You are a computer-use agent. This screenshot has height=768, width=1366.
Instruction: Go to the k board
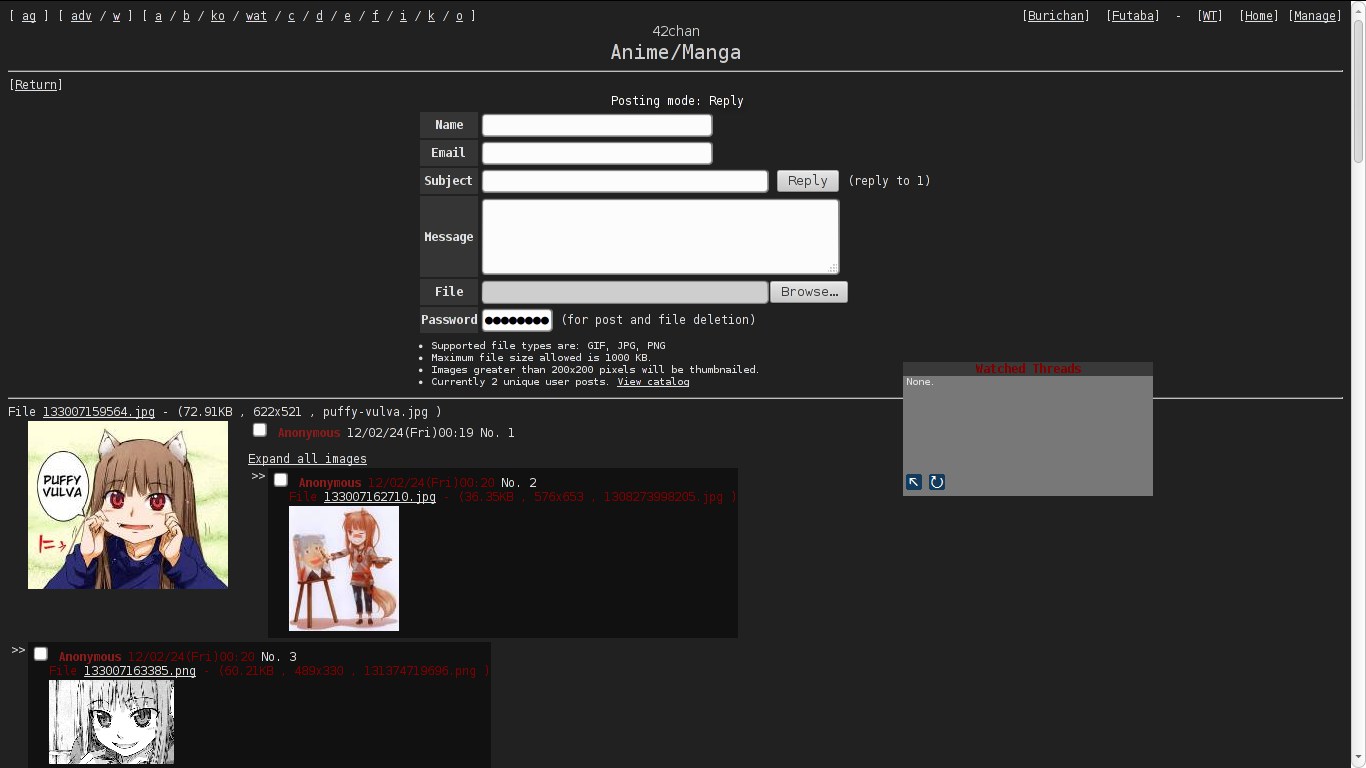[x=431, y=16]
